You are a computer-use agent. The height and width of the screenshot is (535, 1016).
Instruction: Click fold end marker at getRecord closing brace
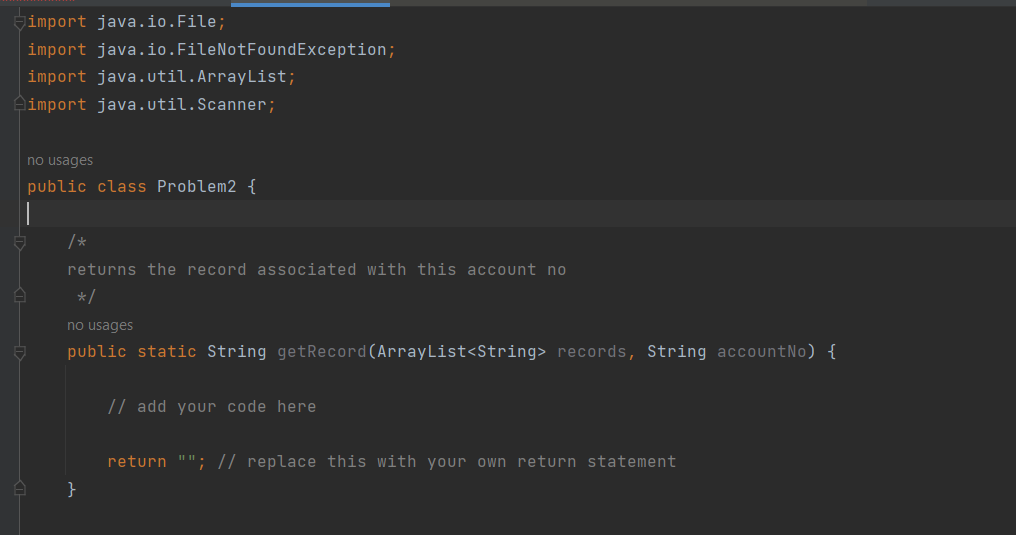click(19, 488)
